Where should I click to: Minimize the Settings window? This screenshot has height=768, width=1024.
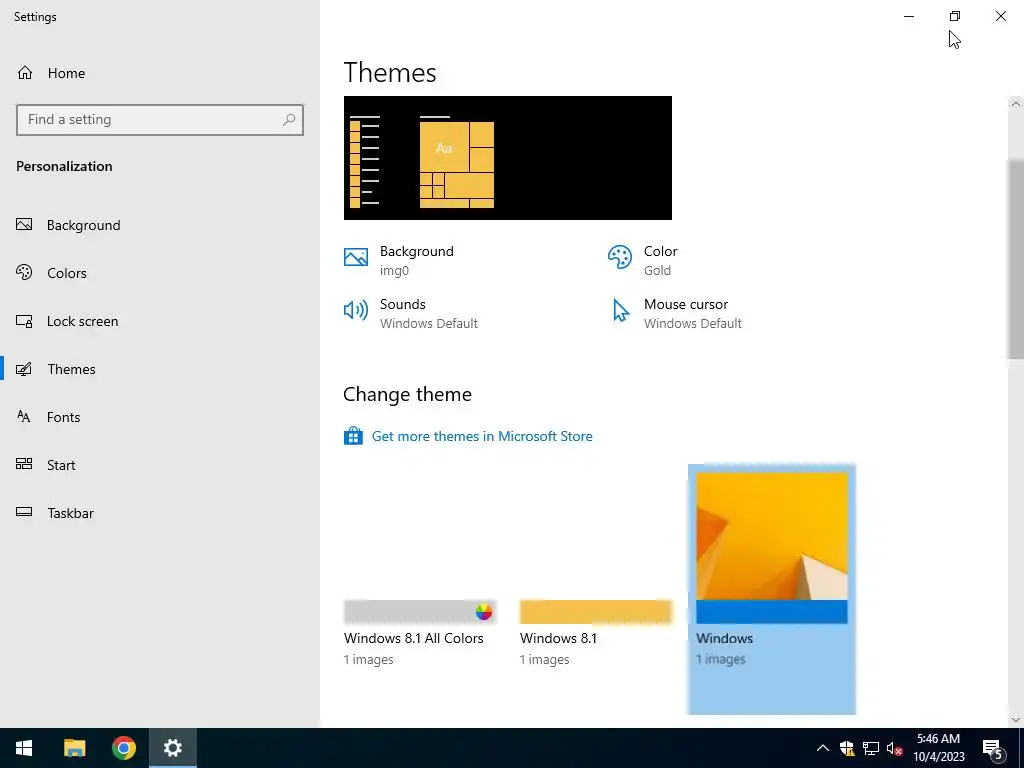[x=909, y=16]
